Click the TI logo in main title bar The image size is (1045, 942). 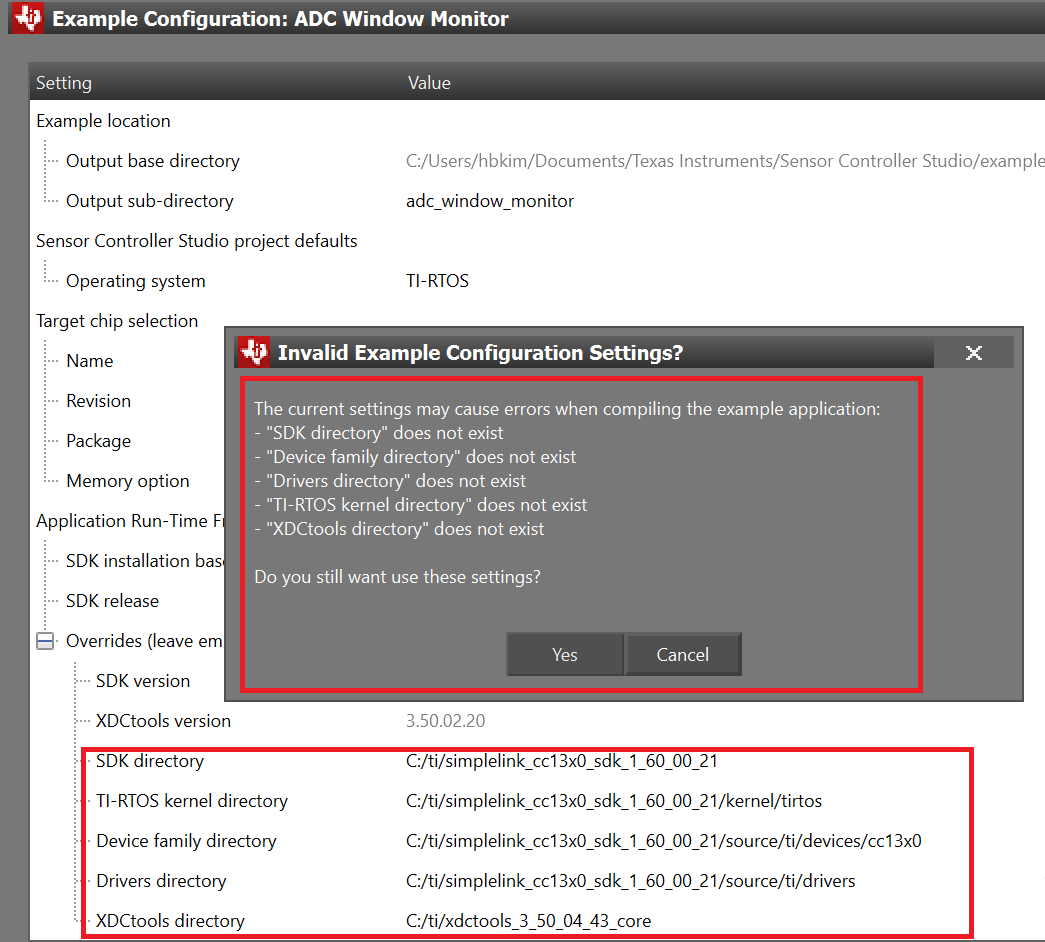[28, 18]
